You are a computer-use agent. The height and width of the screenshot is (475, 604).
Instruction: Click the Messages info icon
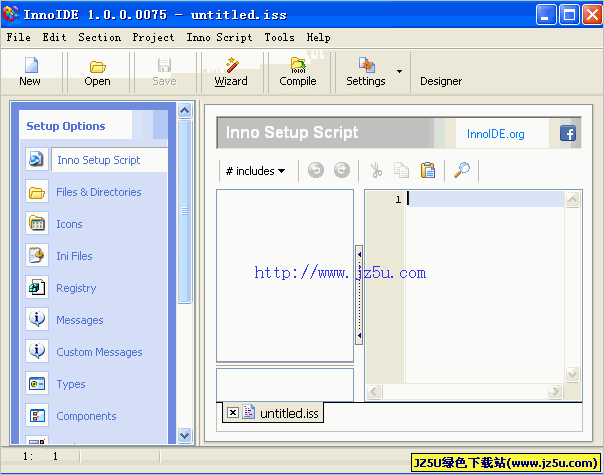point(37,319)
